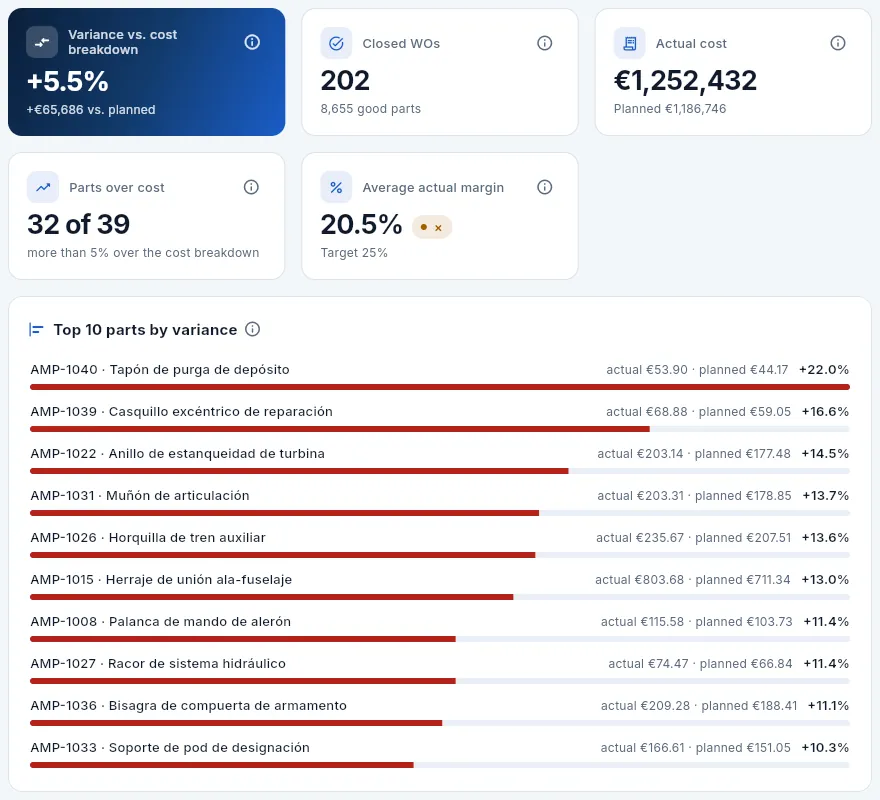Click the +13.0% variance for AMP-1015
The width and height of the screenshot is (880, 800).
coord(825,579)
